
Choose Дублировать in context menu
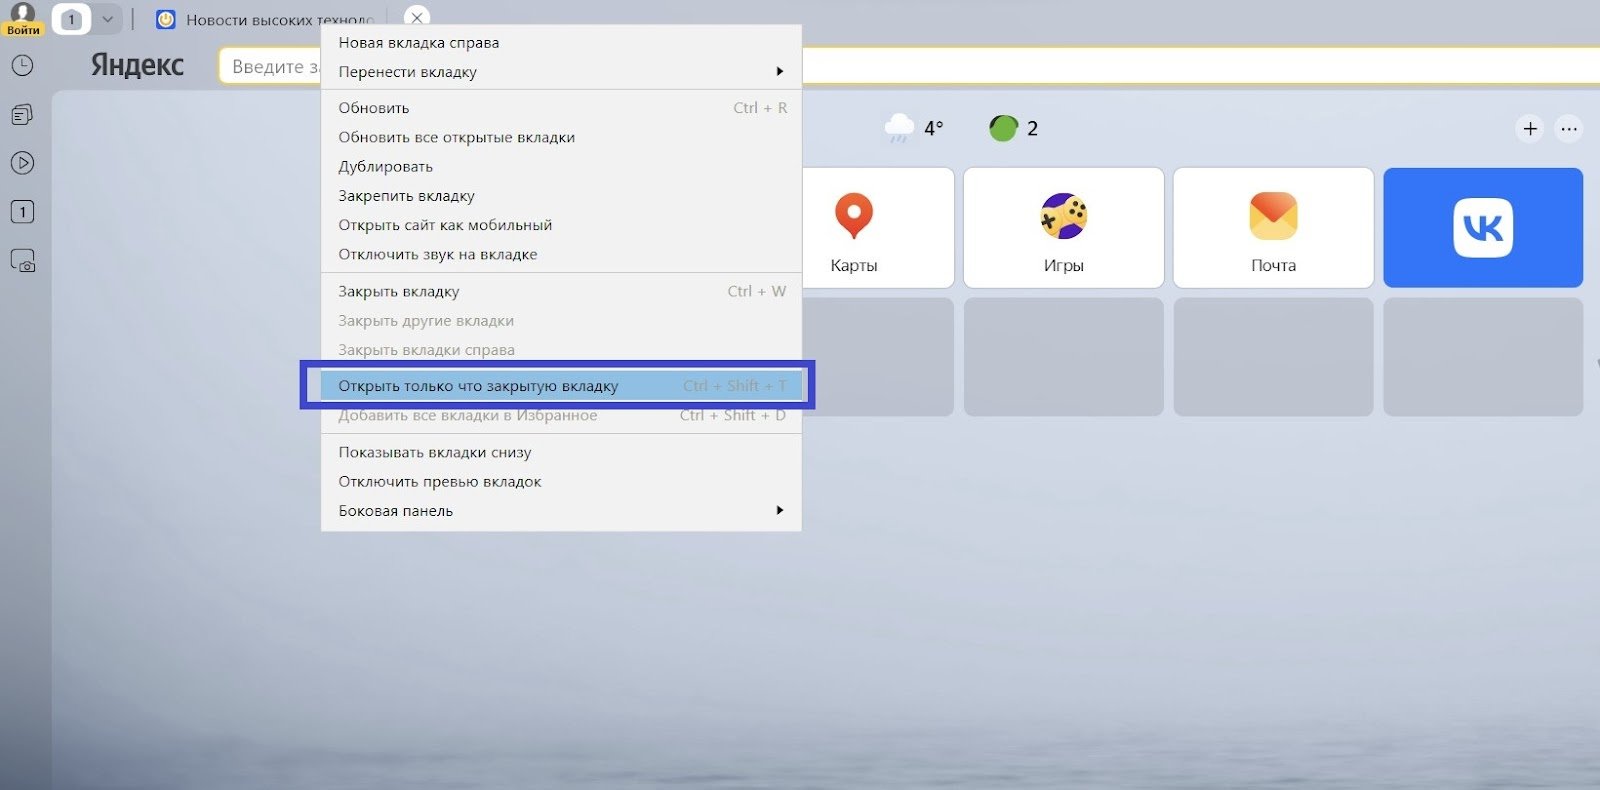561,166
